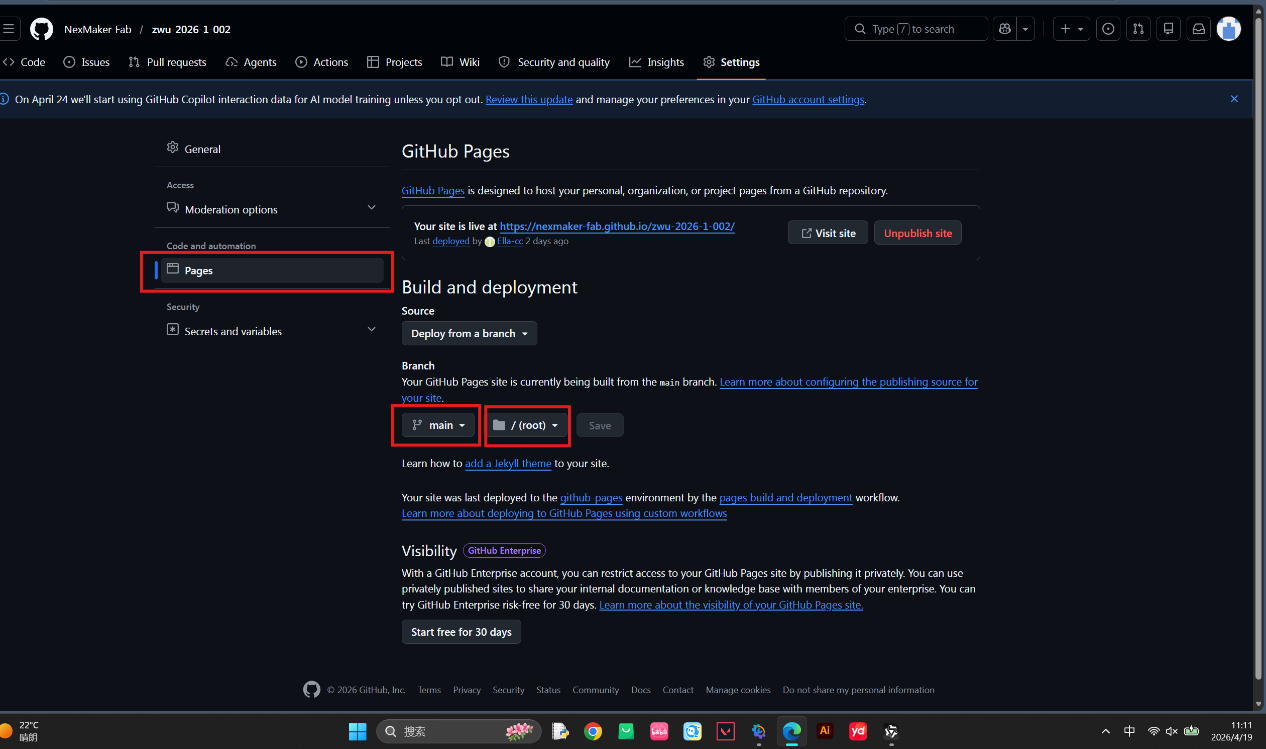Open Learn more about configuring publishing source link

pos(849,382)
